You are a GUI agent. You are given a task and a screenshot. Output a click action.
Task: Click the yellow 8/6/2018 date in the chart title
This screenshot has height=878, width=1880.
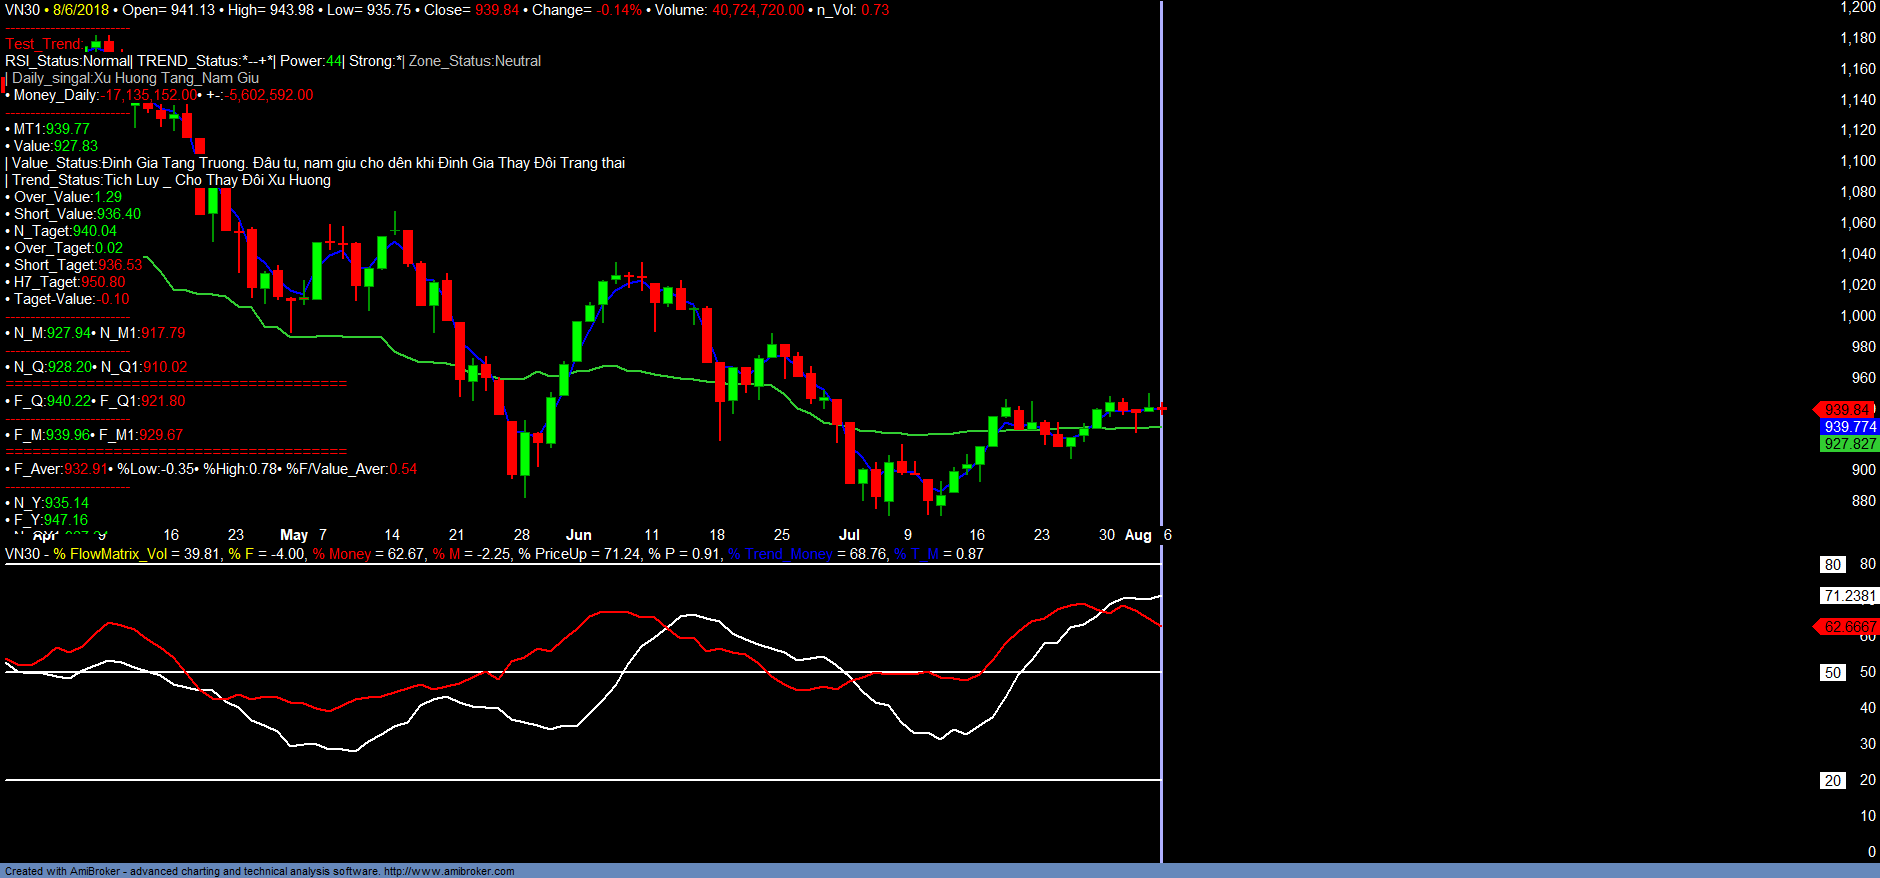pyautogui.click(x=81, y=10)
